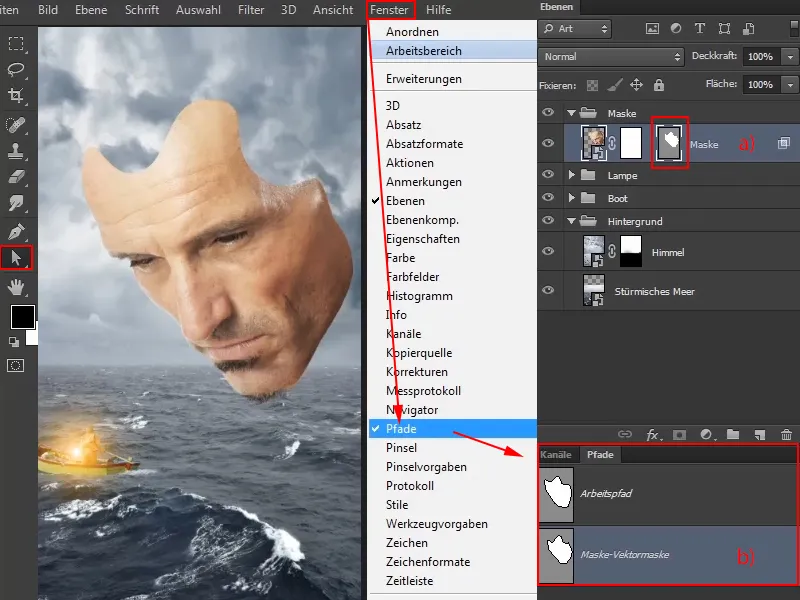This screenshot has height=600, width=800.
Task: Open the Hilfe menu
Action: coord(438,10)
